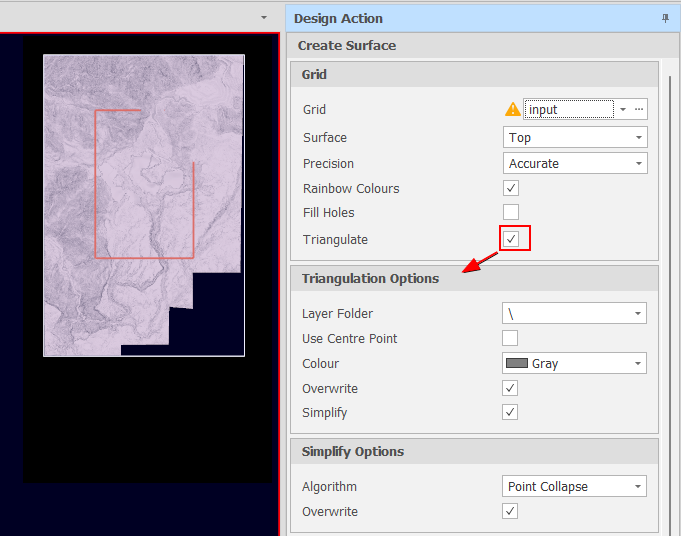Click the Precision label
681x536 pixels.
pyautogui.click(x=328, y=164)
